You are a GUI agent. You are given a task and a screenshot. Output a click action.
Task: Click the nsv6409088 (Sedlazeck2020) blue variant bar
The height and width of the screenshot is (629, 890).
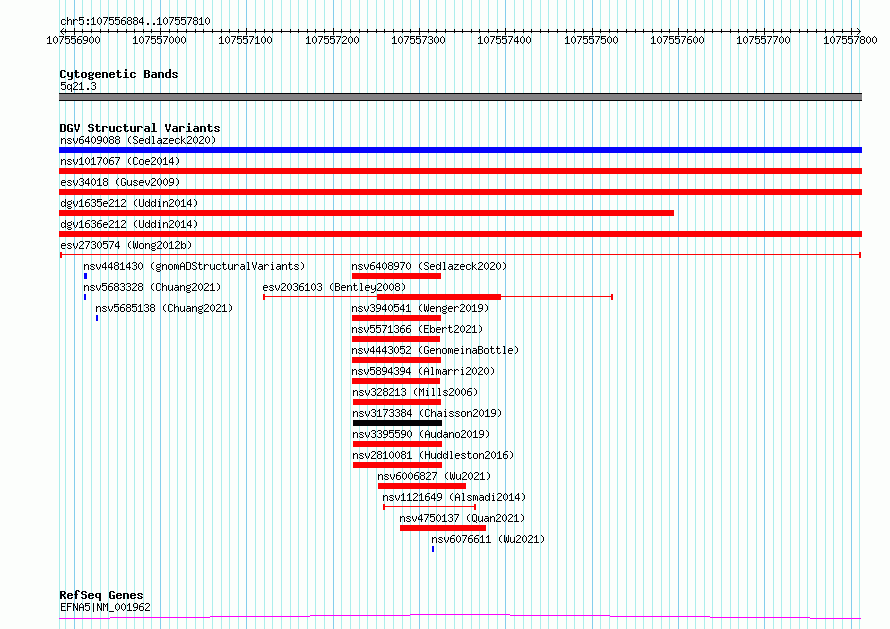460,150
